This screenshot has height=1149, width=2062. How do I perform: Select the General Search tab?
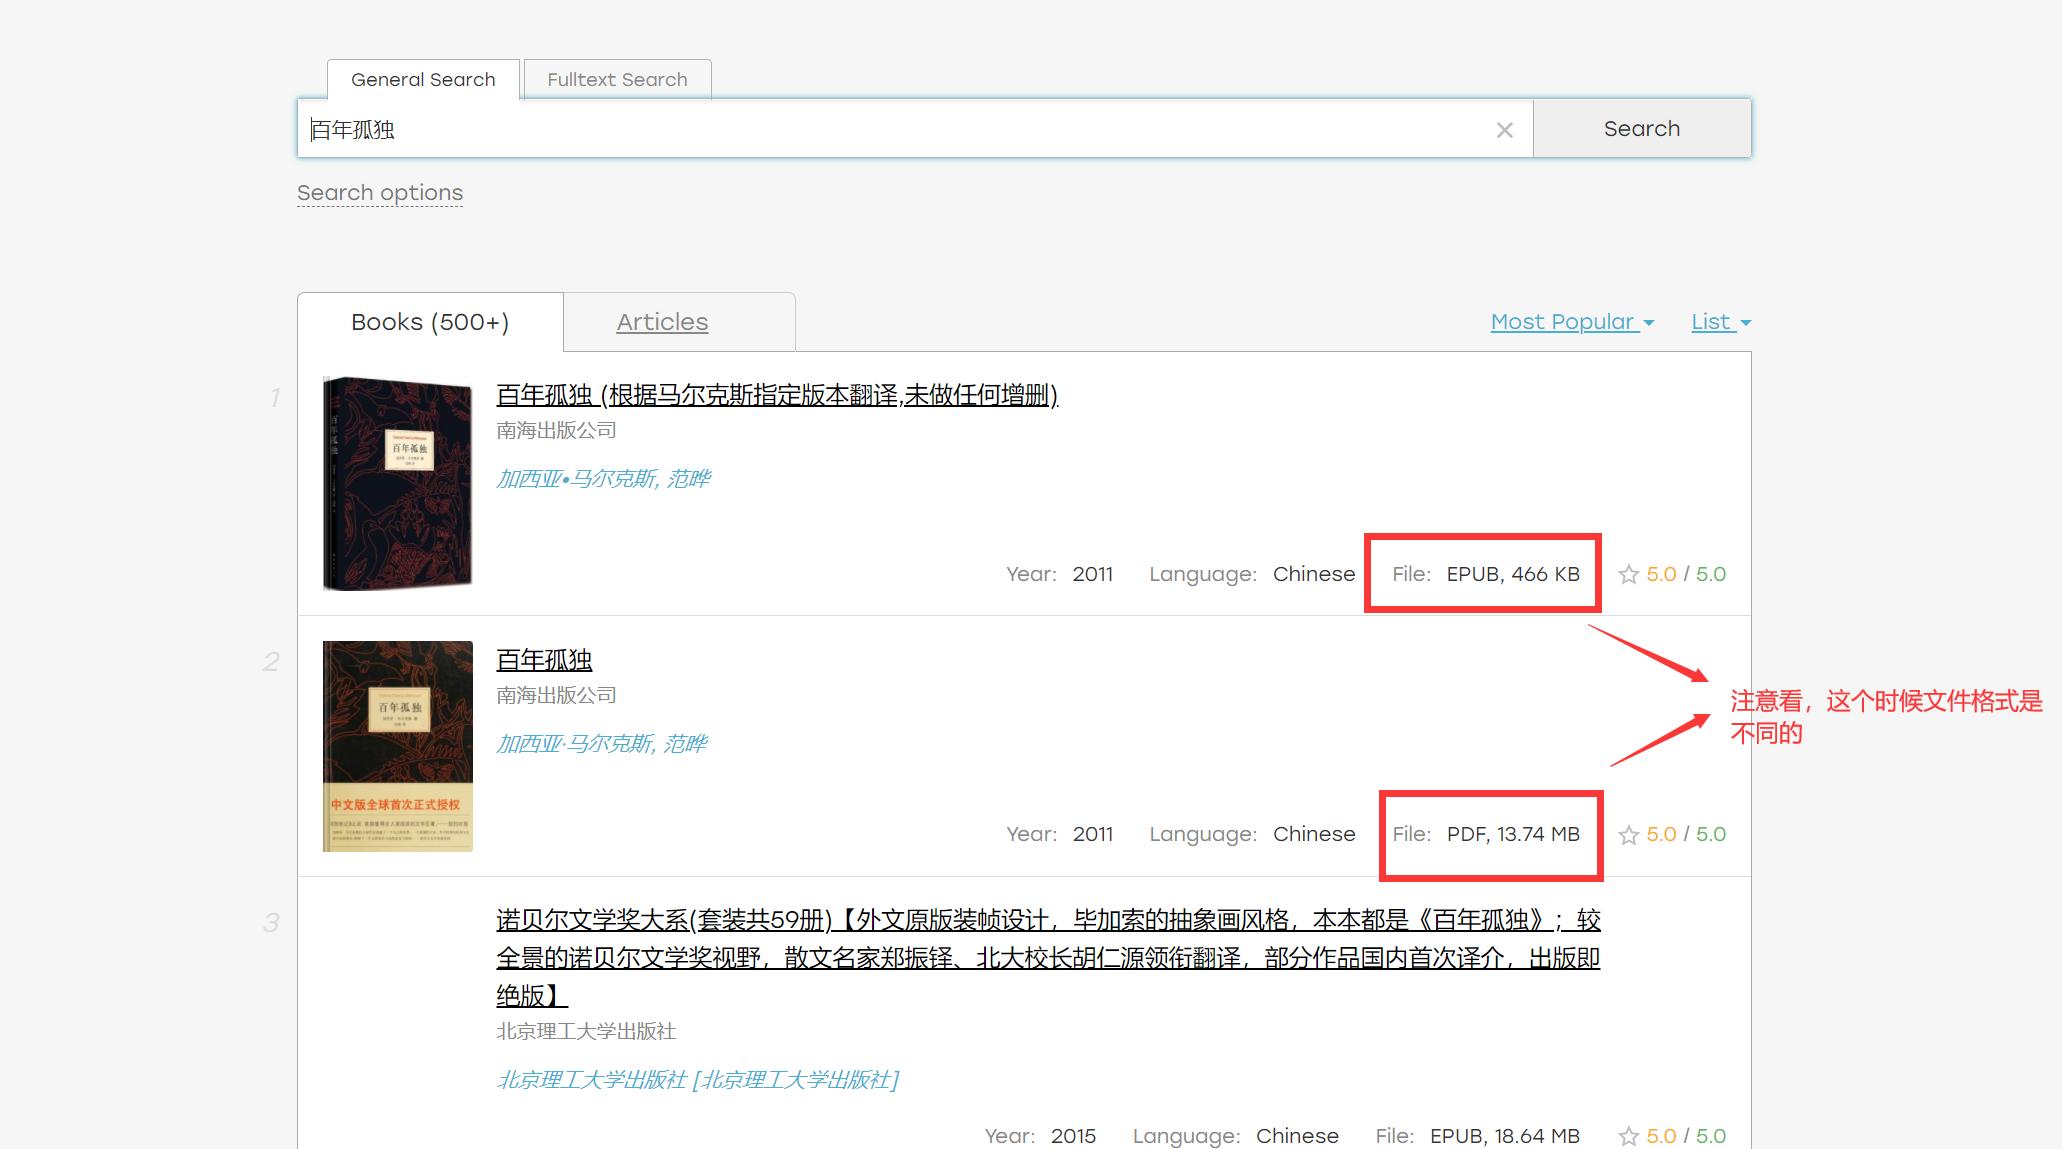pyautogui.click(x=422, y=79)
